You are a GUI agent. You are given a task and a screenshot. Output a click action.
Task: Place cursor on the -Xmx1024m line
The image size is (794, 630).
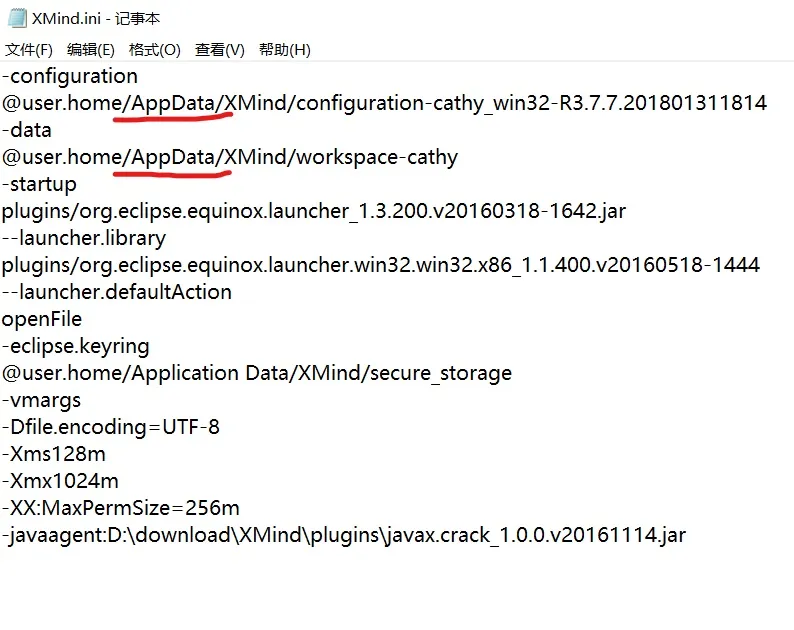coord(60,481)
